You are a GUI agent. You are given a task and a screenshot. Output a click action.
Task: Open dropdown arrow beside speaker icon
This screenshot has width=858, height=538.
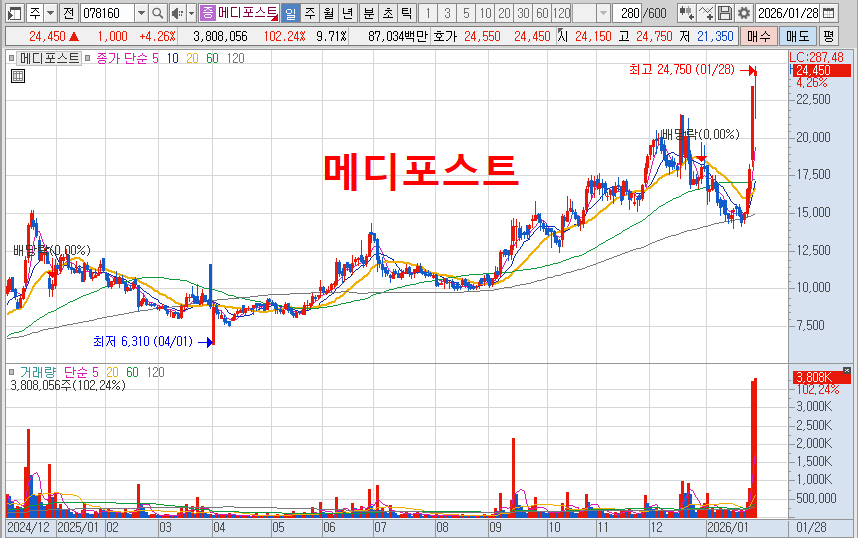point(191,13)
